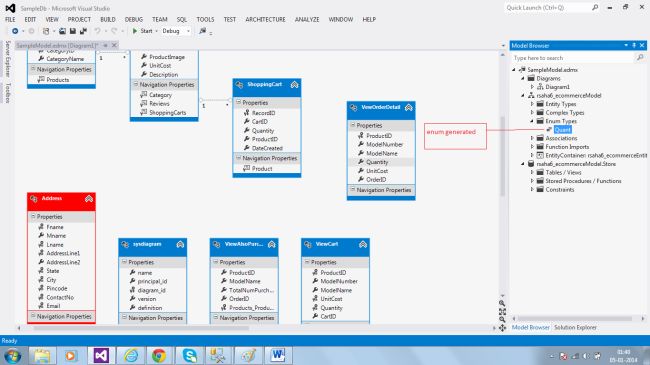
Task: Expand Associations node in Model Browser
Action: click(532, 138)
